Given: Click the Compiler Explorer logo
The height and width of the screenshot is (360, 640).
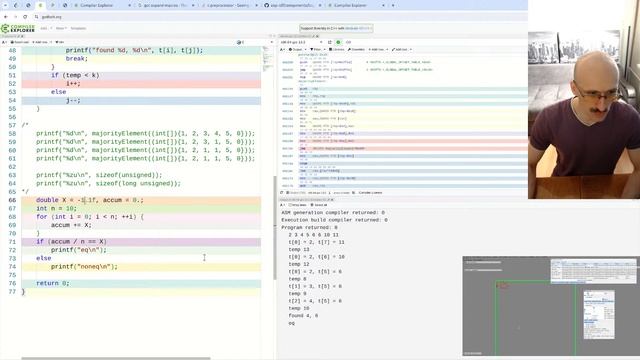Looking at the screenshot, I should (x=18, y=28).
